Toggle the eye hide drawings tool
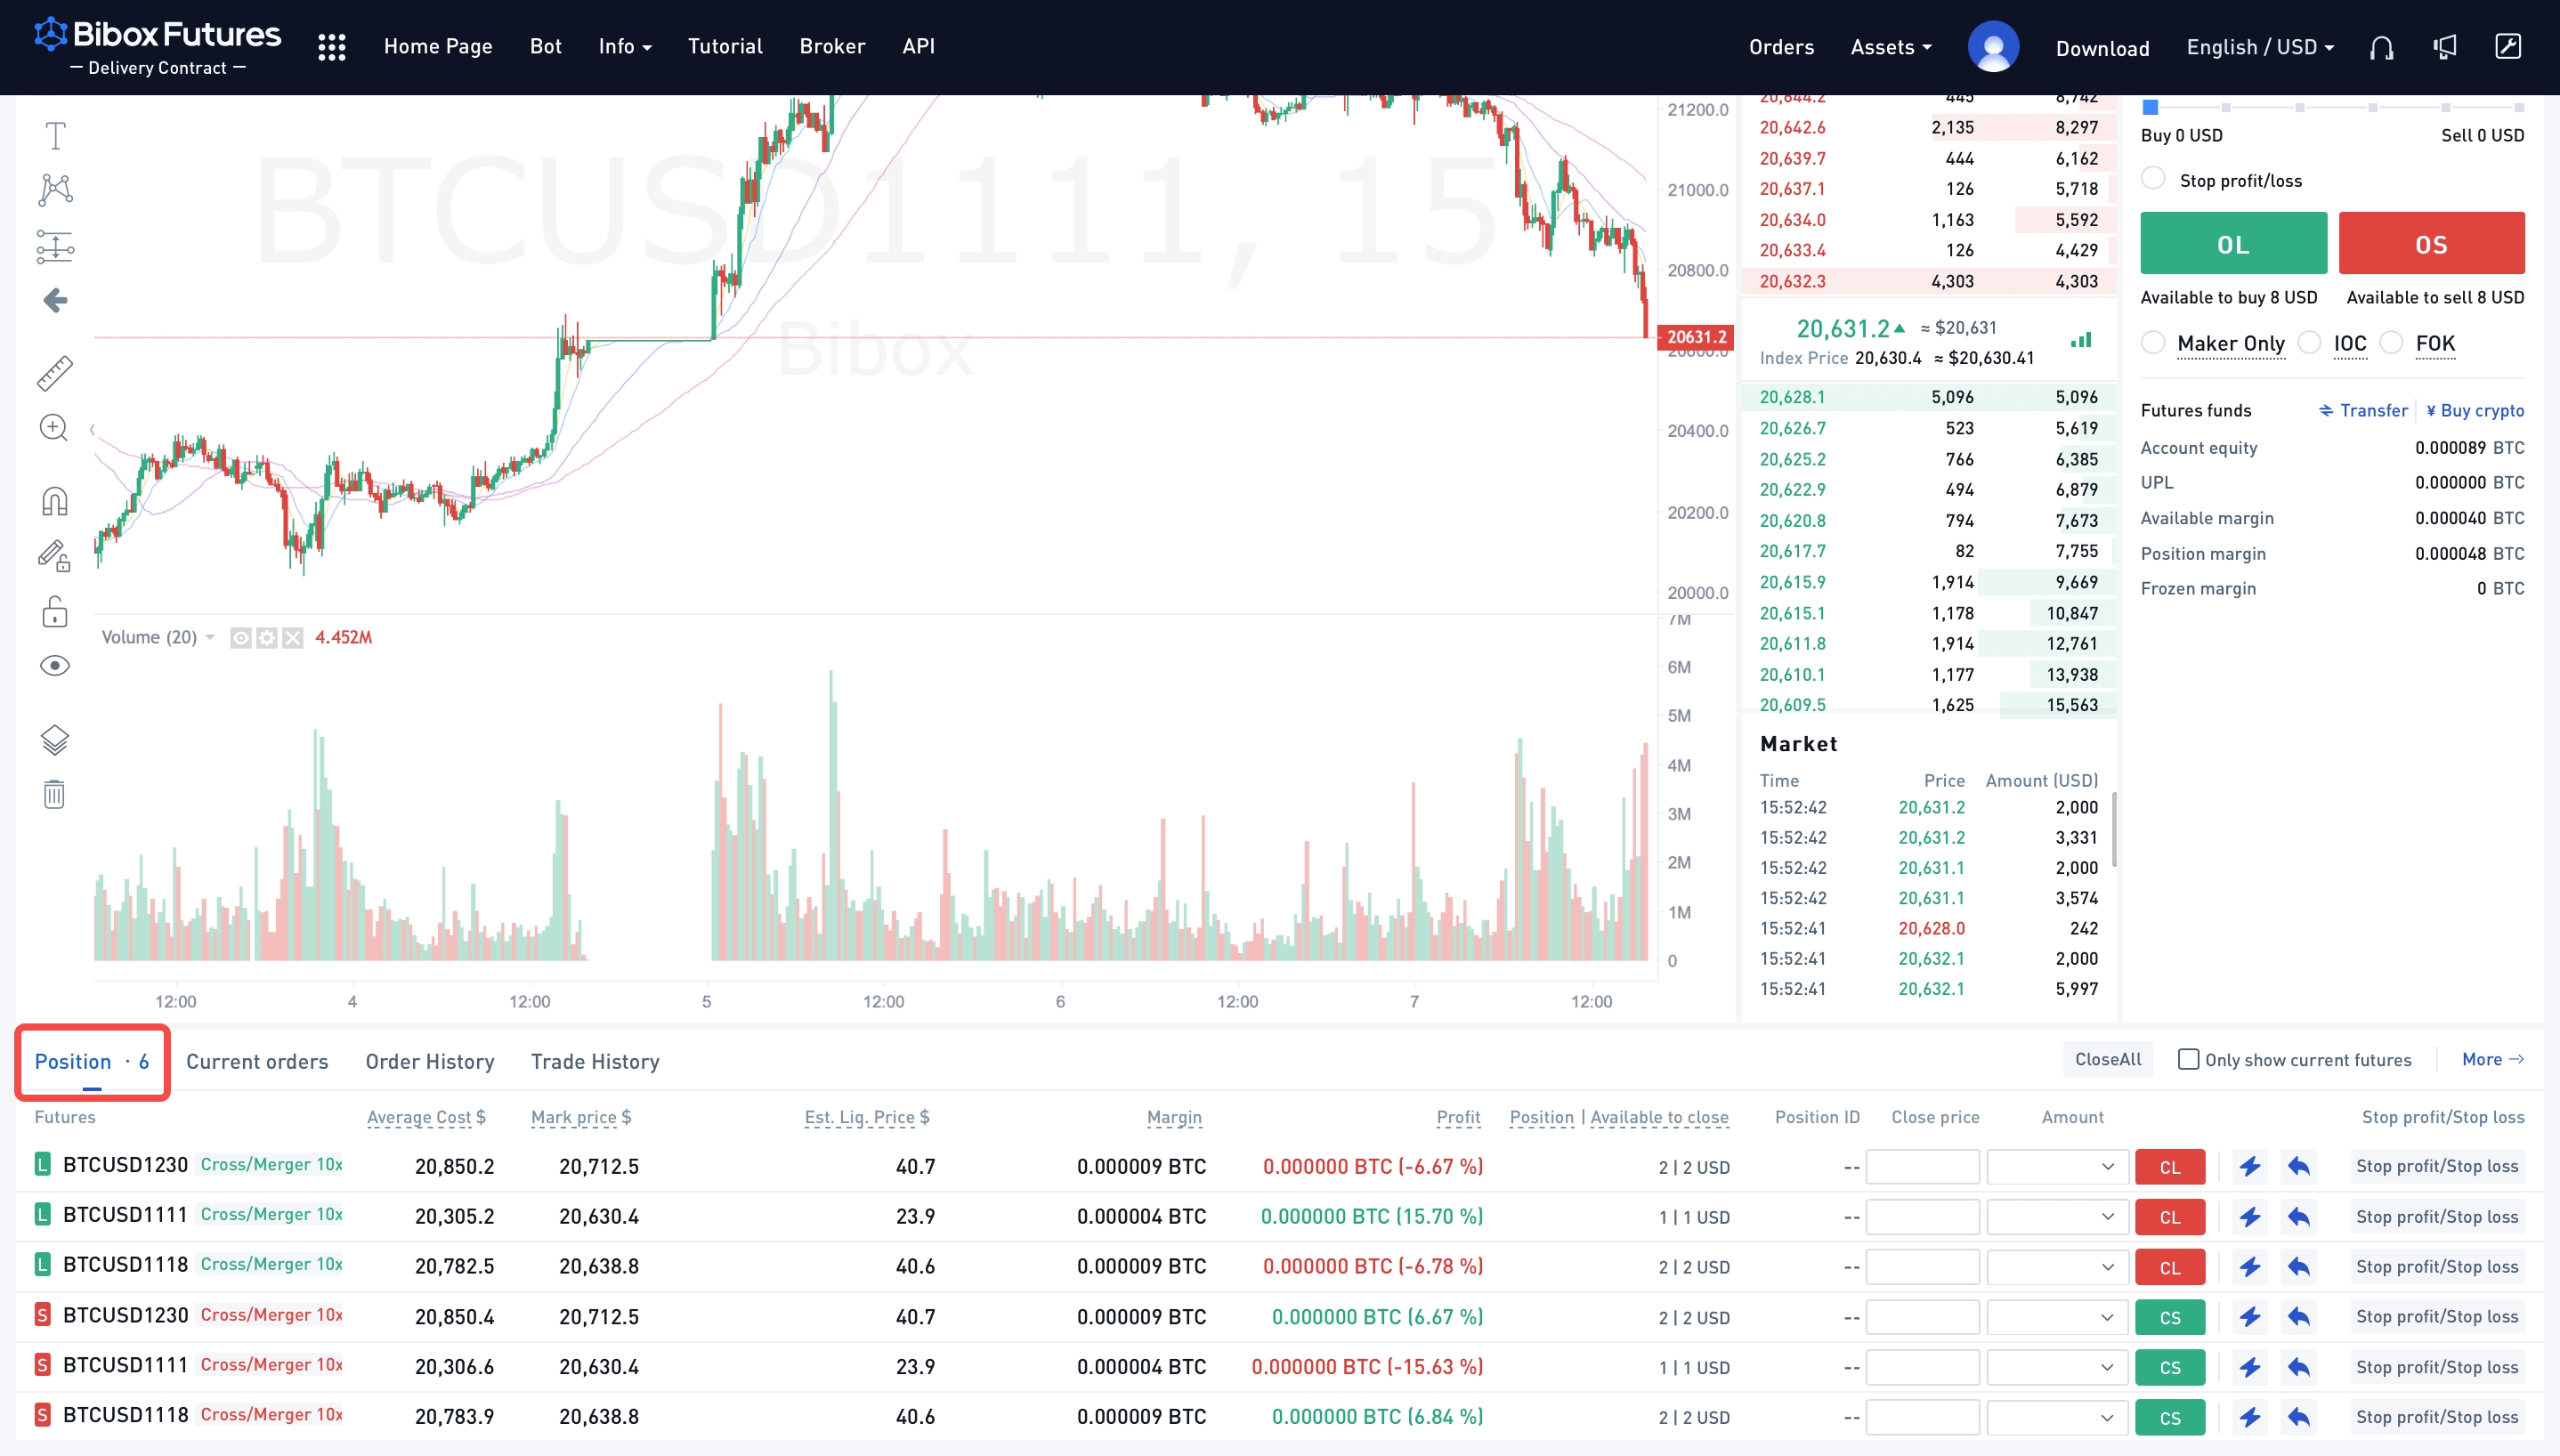This screenshot has width=2560, height=1456. [55, 666]
